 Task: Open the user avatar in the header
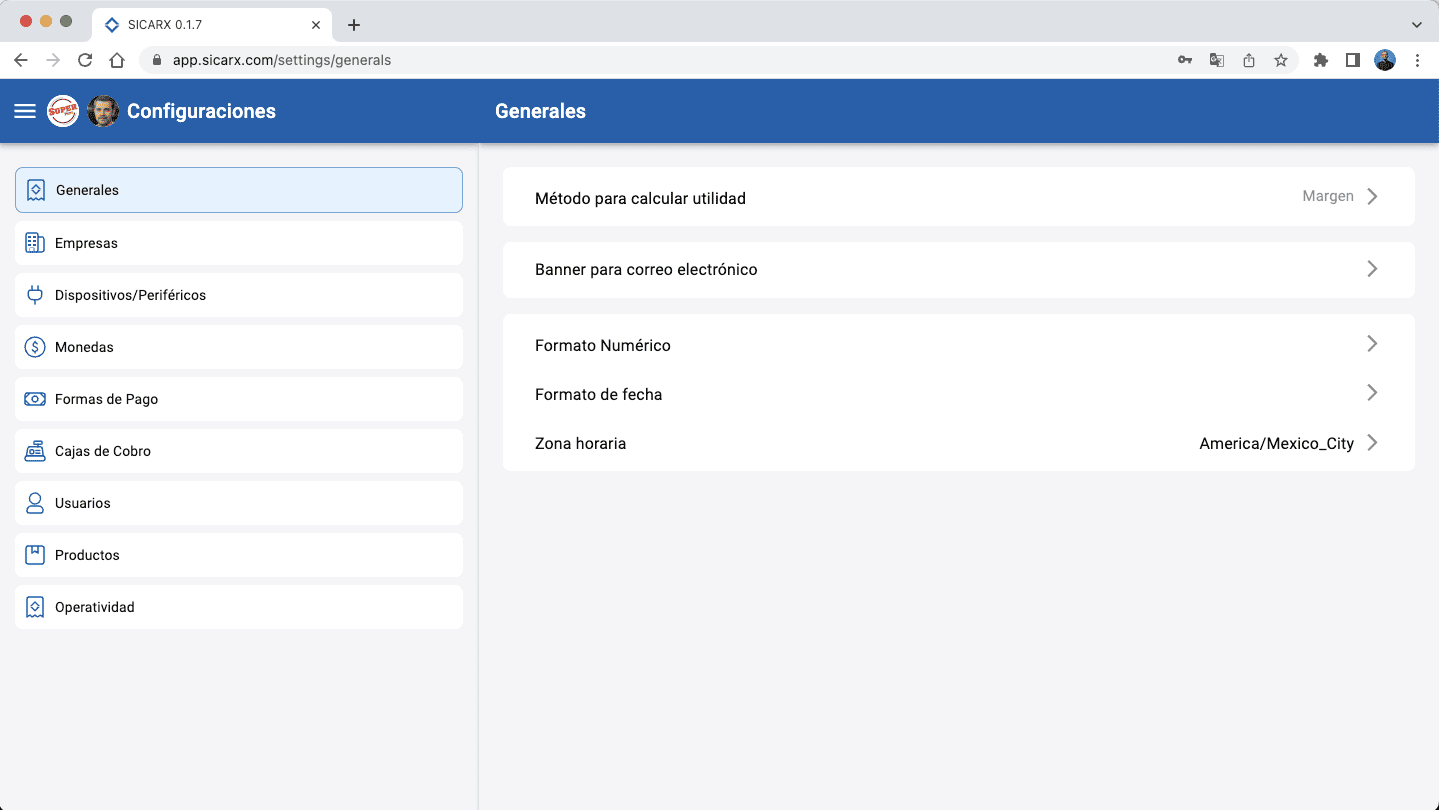103,111
